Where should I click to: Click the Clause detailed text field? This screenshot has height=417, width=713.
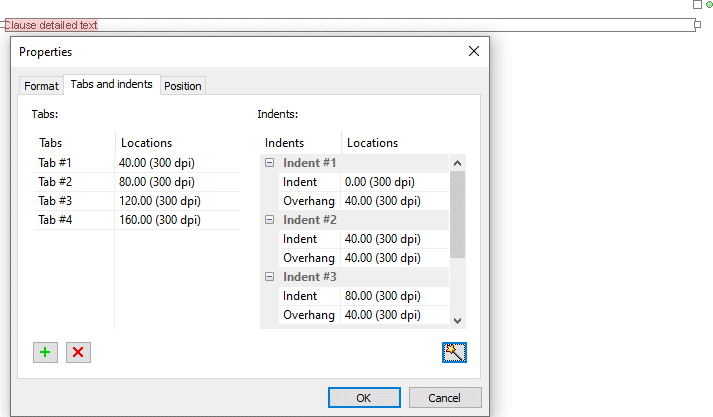coord(350,25)
